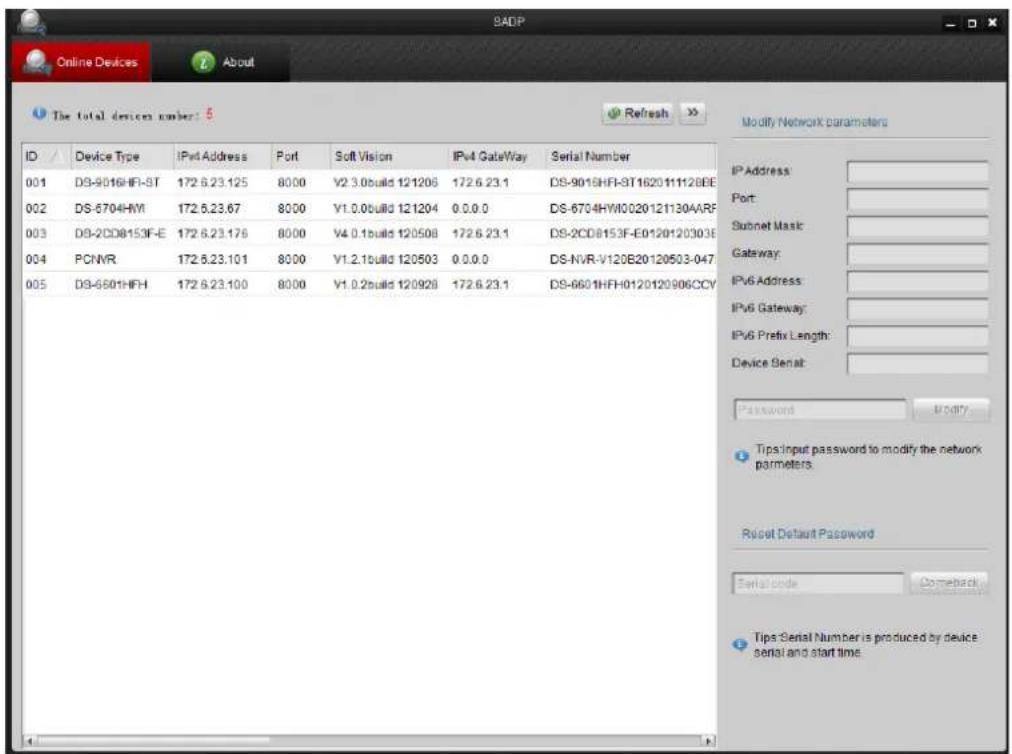
Task: Click serial DS-NVR-V120B20120503 cell
Action: (632, 260)
